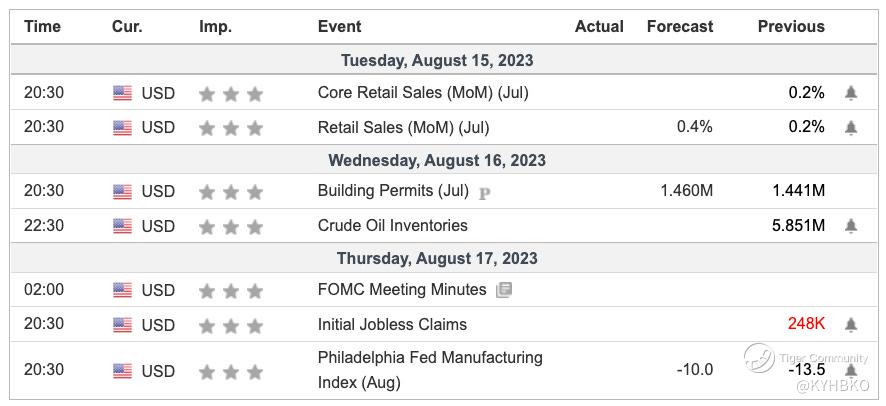The width and height of the screenshot is (886, 406).
Task: Open Philadelphia Fed Manufacturing Index event
Action: 430,369
